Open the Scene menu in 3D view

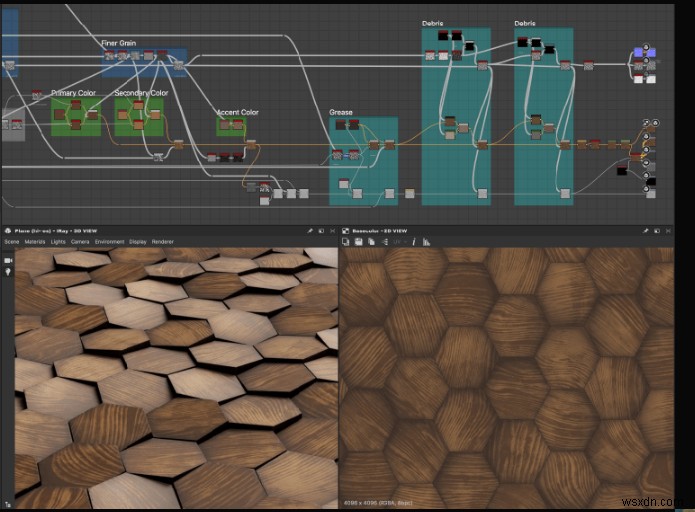coord(12,241)
